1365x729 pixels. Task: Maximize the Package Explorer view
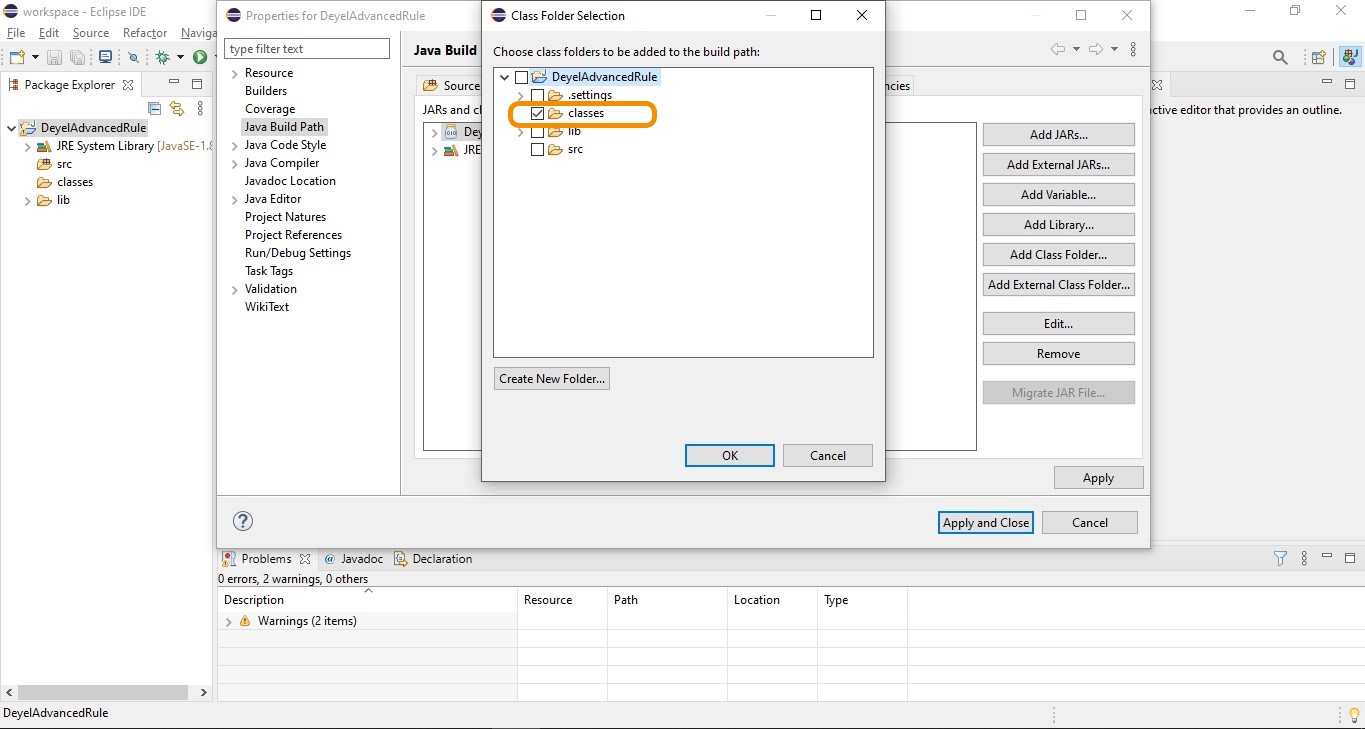tap(197, 84)
